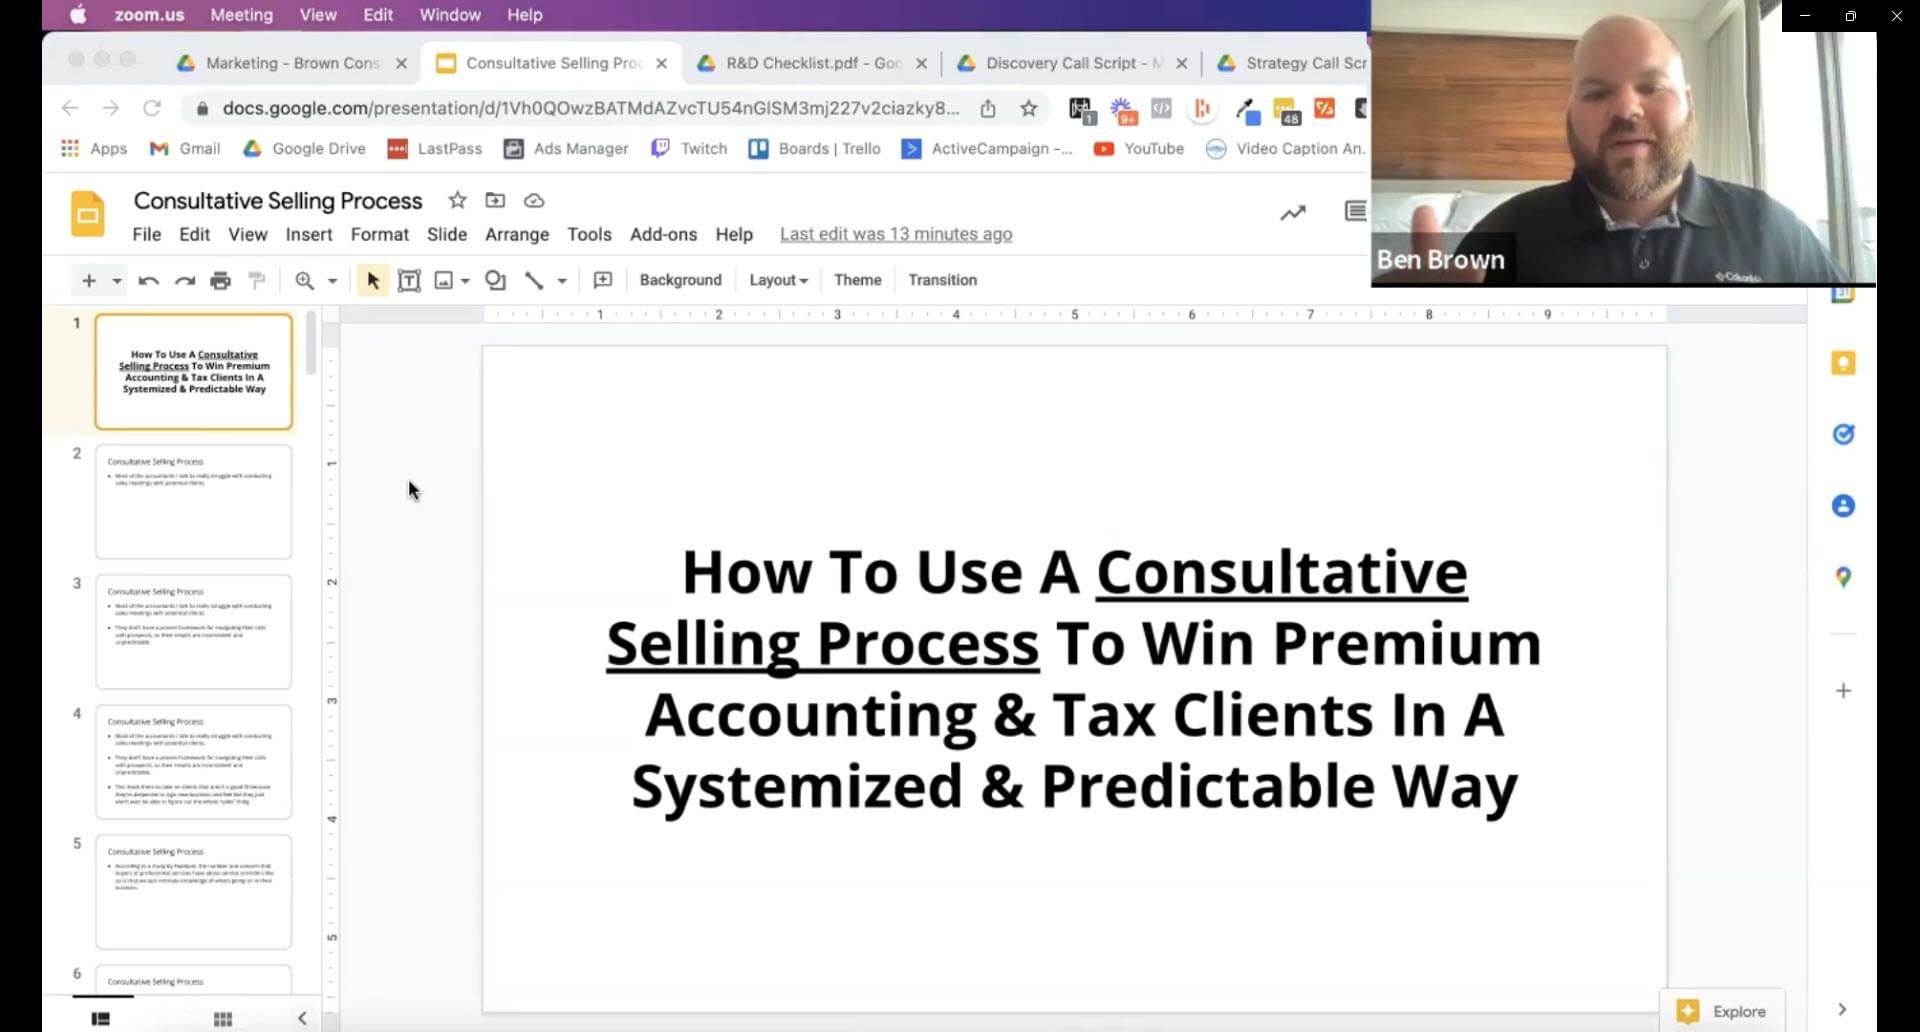This screenshot has height=1032, width=1920.
Task: Insert a comment using the comment icon
Action: [602, 280]
